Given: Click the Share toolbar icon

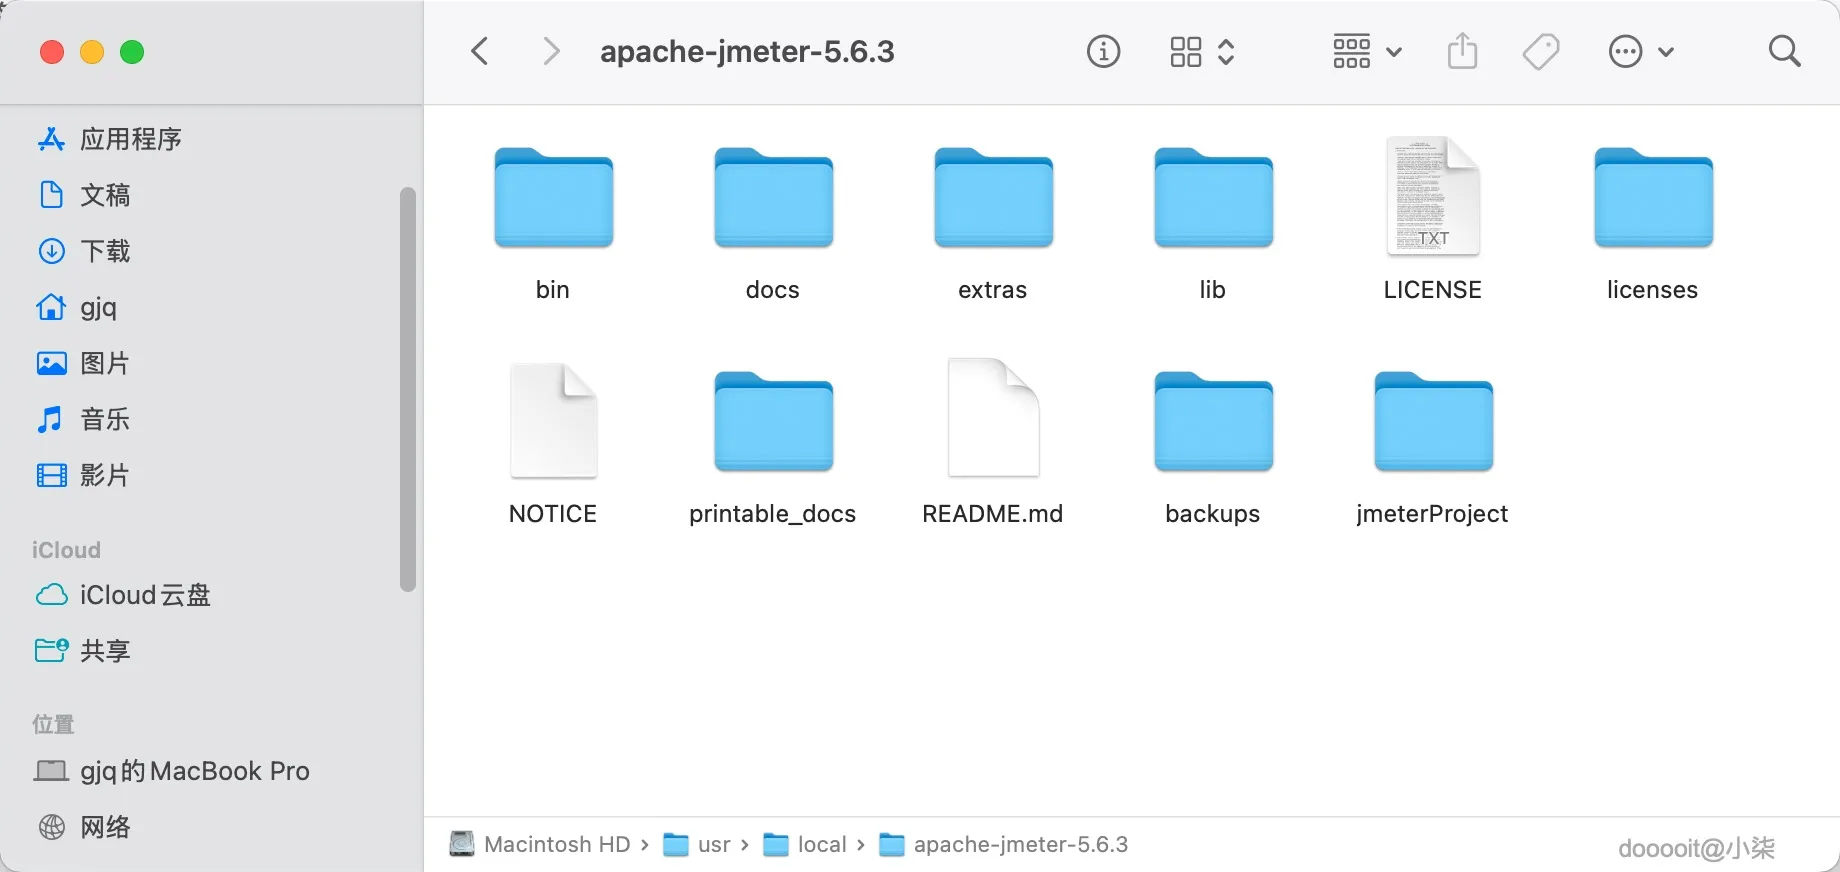Looking at the screenshot, I should point(1462,51).
